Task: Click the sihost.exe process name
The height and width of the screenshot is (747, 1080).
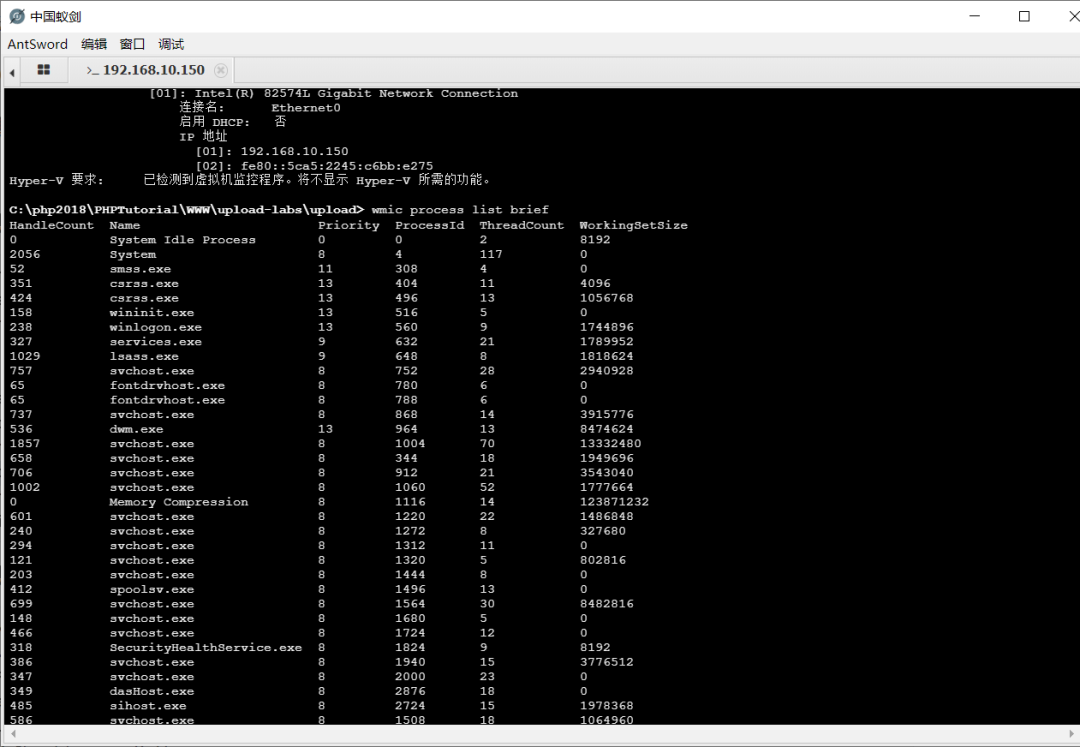Action: coord(147,706)
